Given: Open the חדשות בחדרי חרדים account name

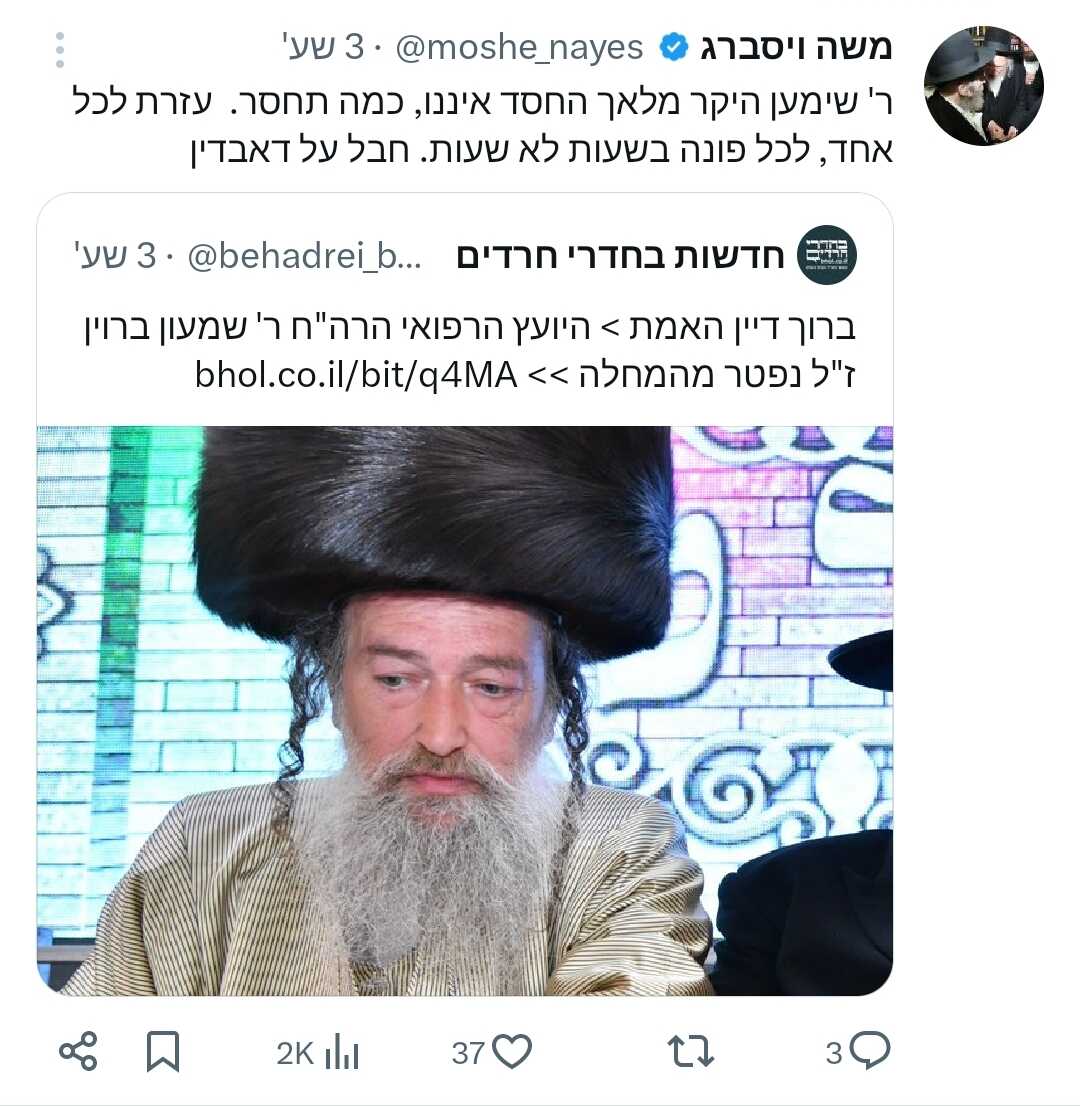Looking at the screenshot, I should pyautogui.click(x=620, y=255).
